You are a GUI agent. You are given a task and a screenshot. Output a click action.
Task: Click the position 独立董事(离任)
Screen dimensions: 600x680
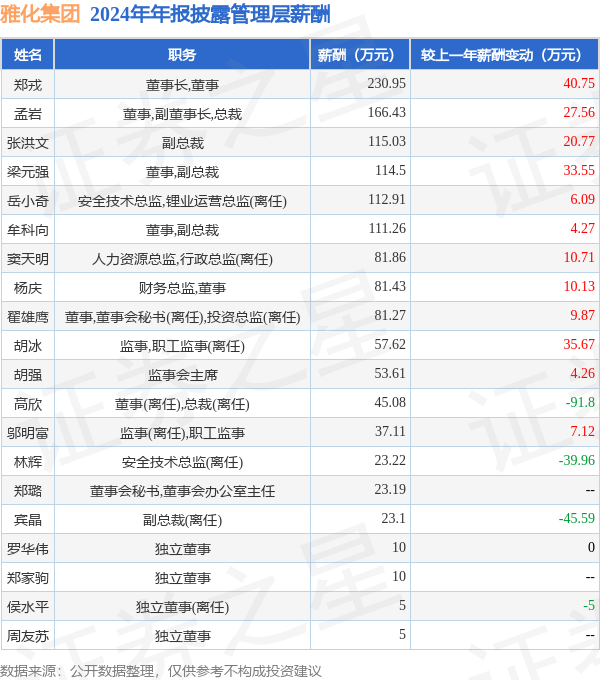point(182,608)
